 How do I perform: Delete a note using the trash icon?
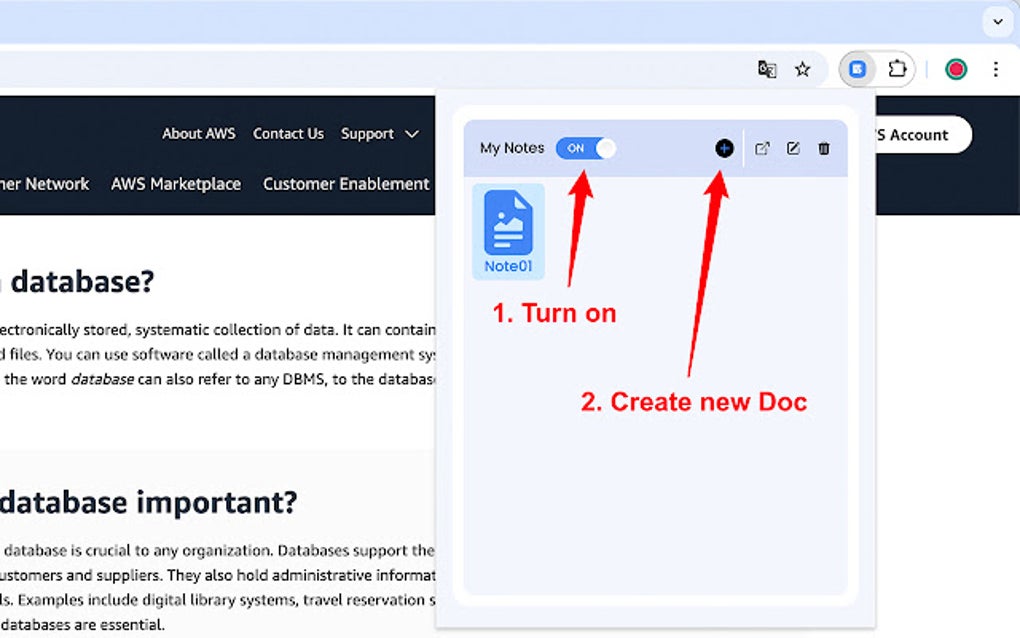coord(823,147)
